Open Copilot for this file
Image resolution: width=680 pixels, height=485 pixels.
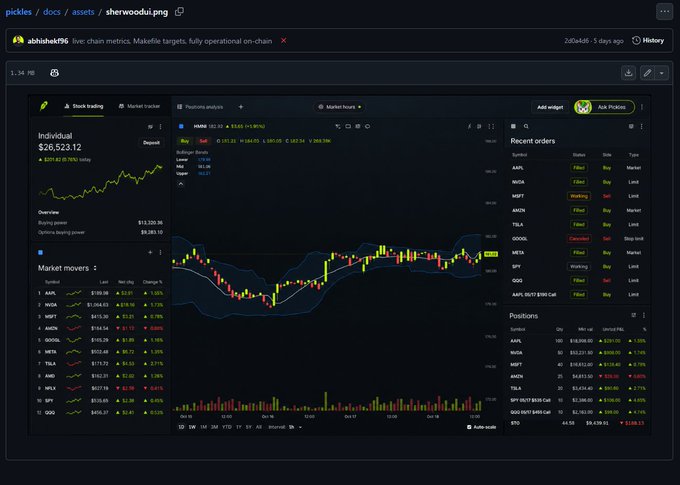pyautogui.click(x=54, y=73)
